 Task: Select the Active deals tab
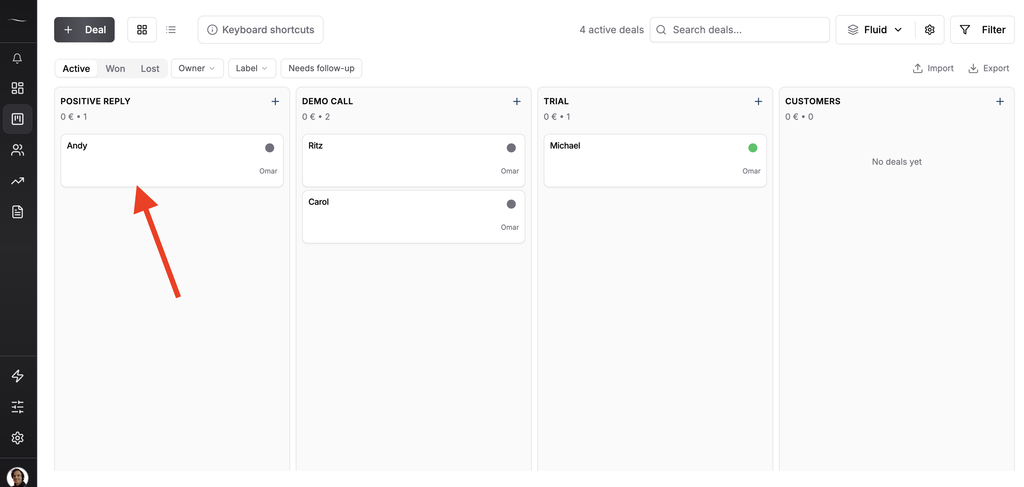pyautogui.click(x=76, y=68)
